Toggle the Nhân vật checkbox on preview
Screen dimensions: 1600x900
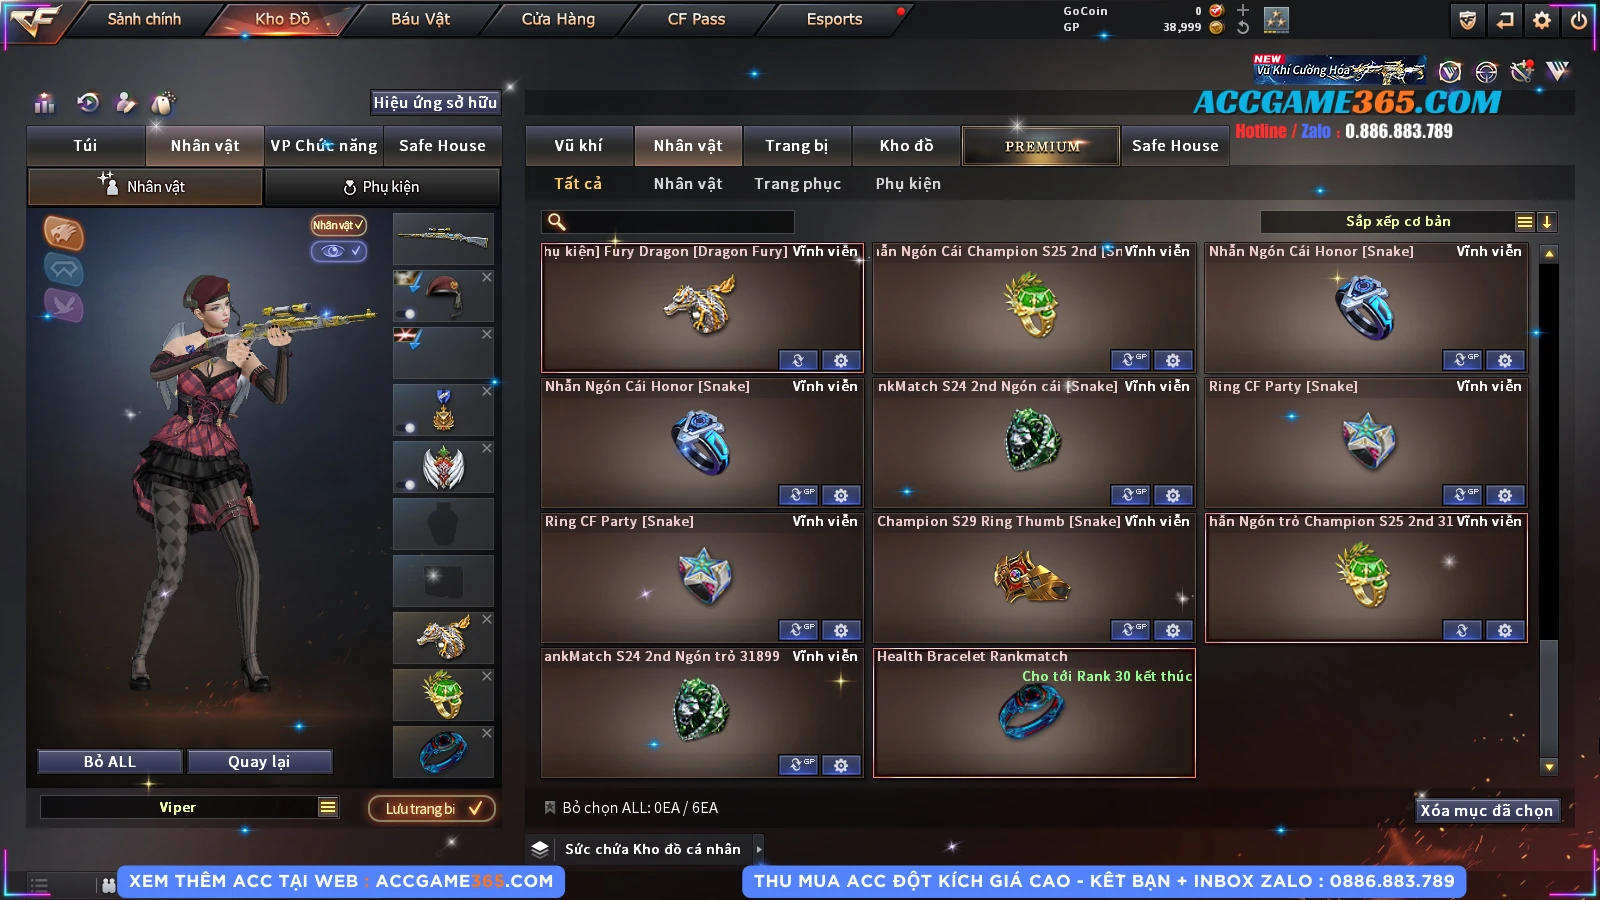[338, 225]
